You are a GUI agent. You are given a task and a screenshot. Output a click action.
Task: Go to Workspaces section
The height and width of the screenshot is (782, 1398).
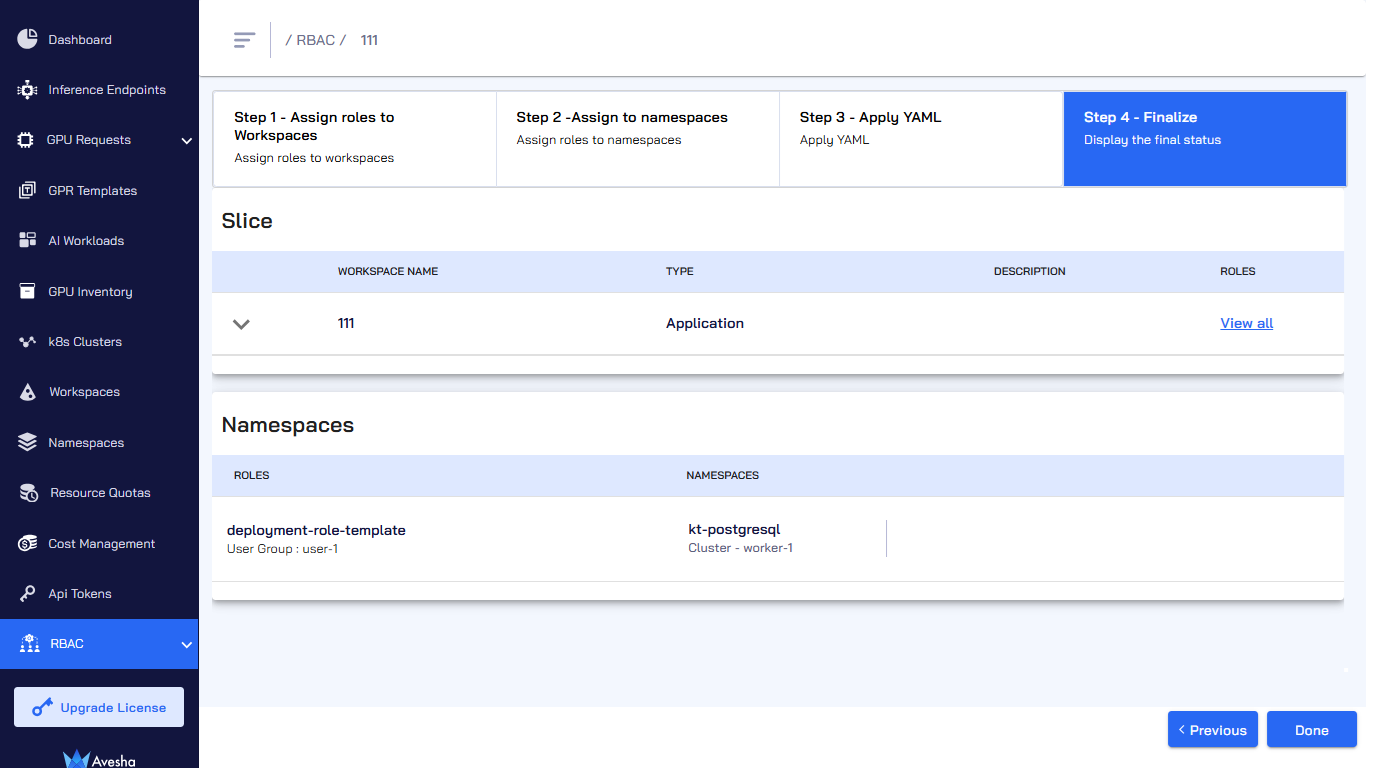click(84, 392)
